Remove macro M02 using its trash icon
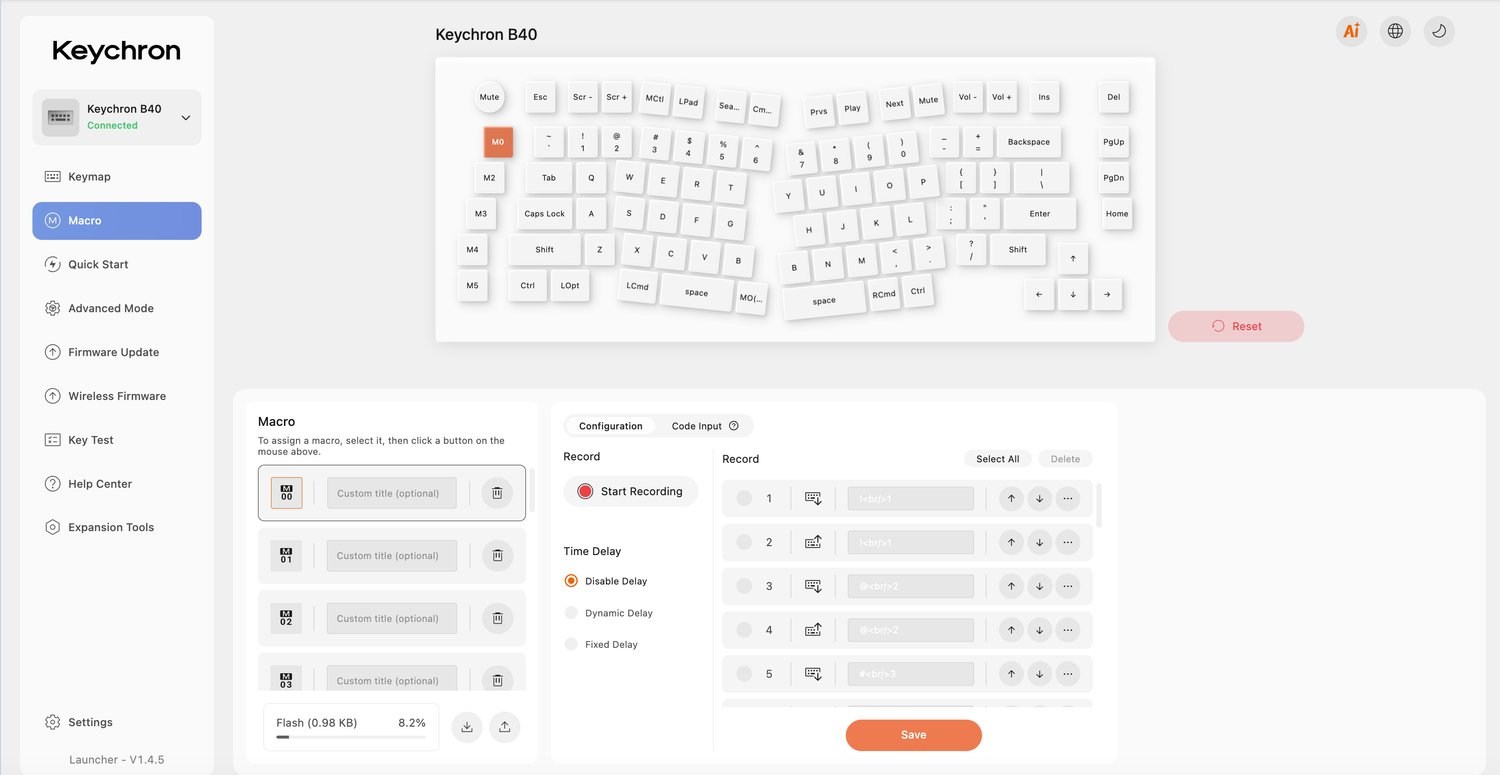Screen dimensions: 1500x775 point(497,619)
